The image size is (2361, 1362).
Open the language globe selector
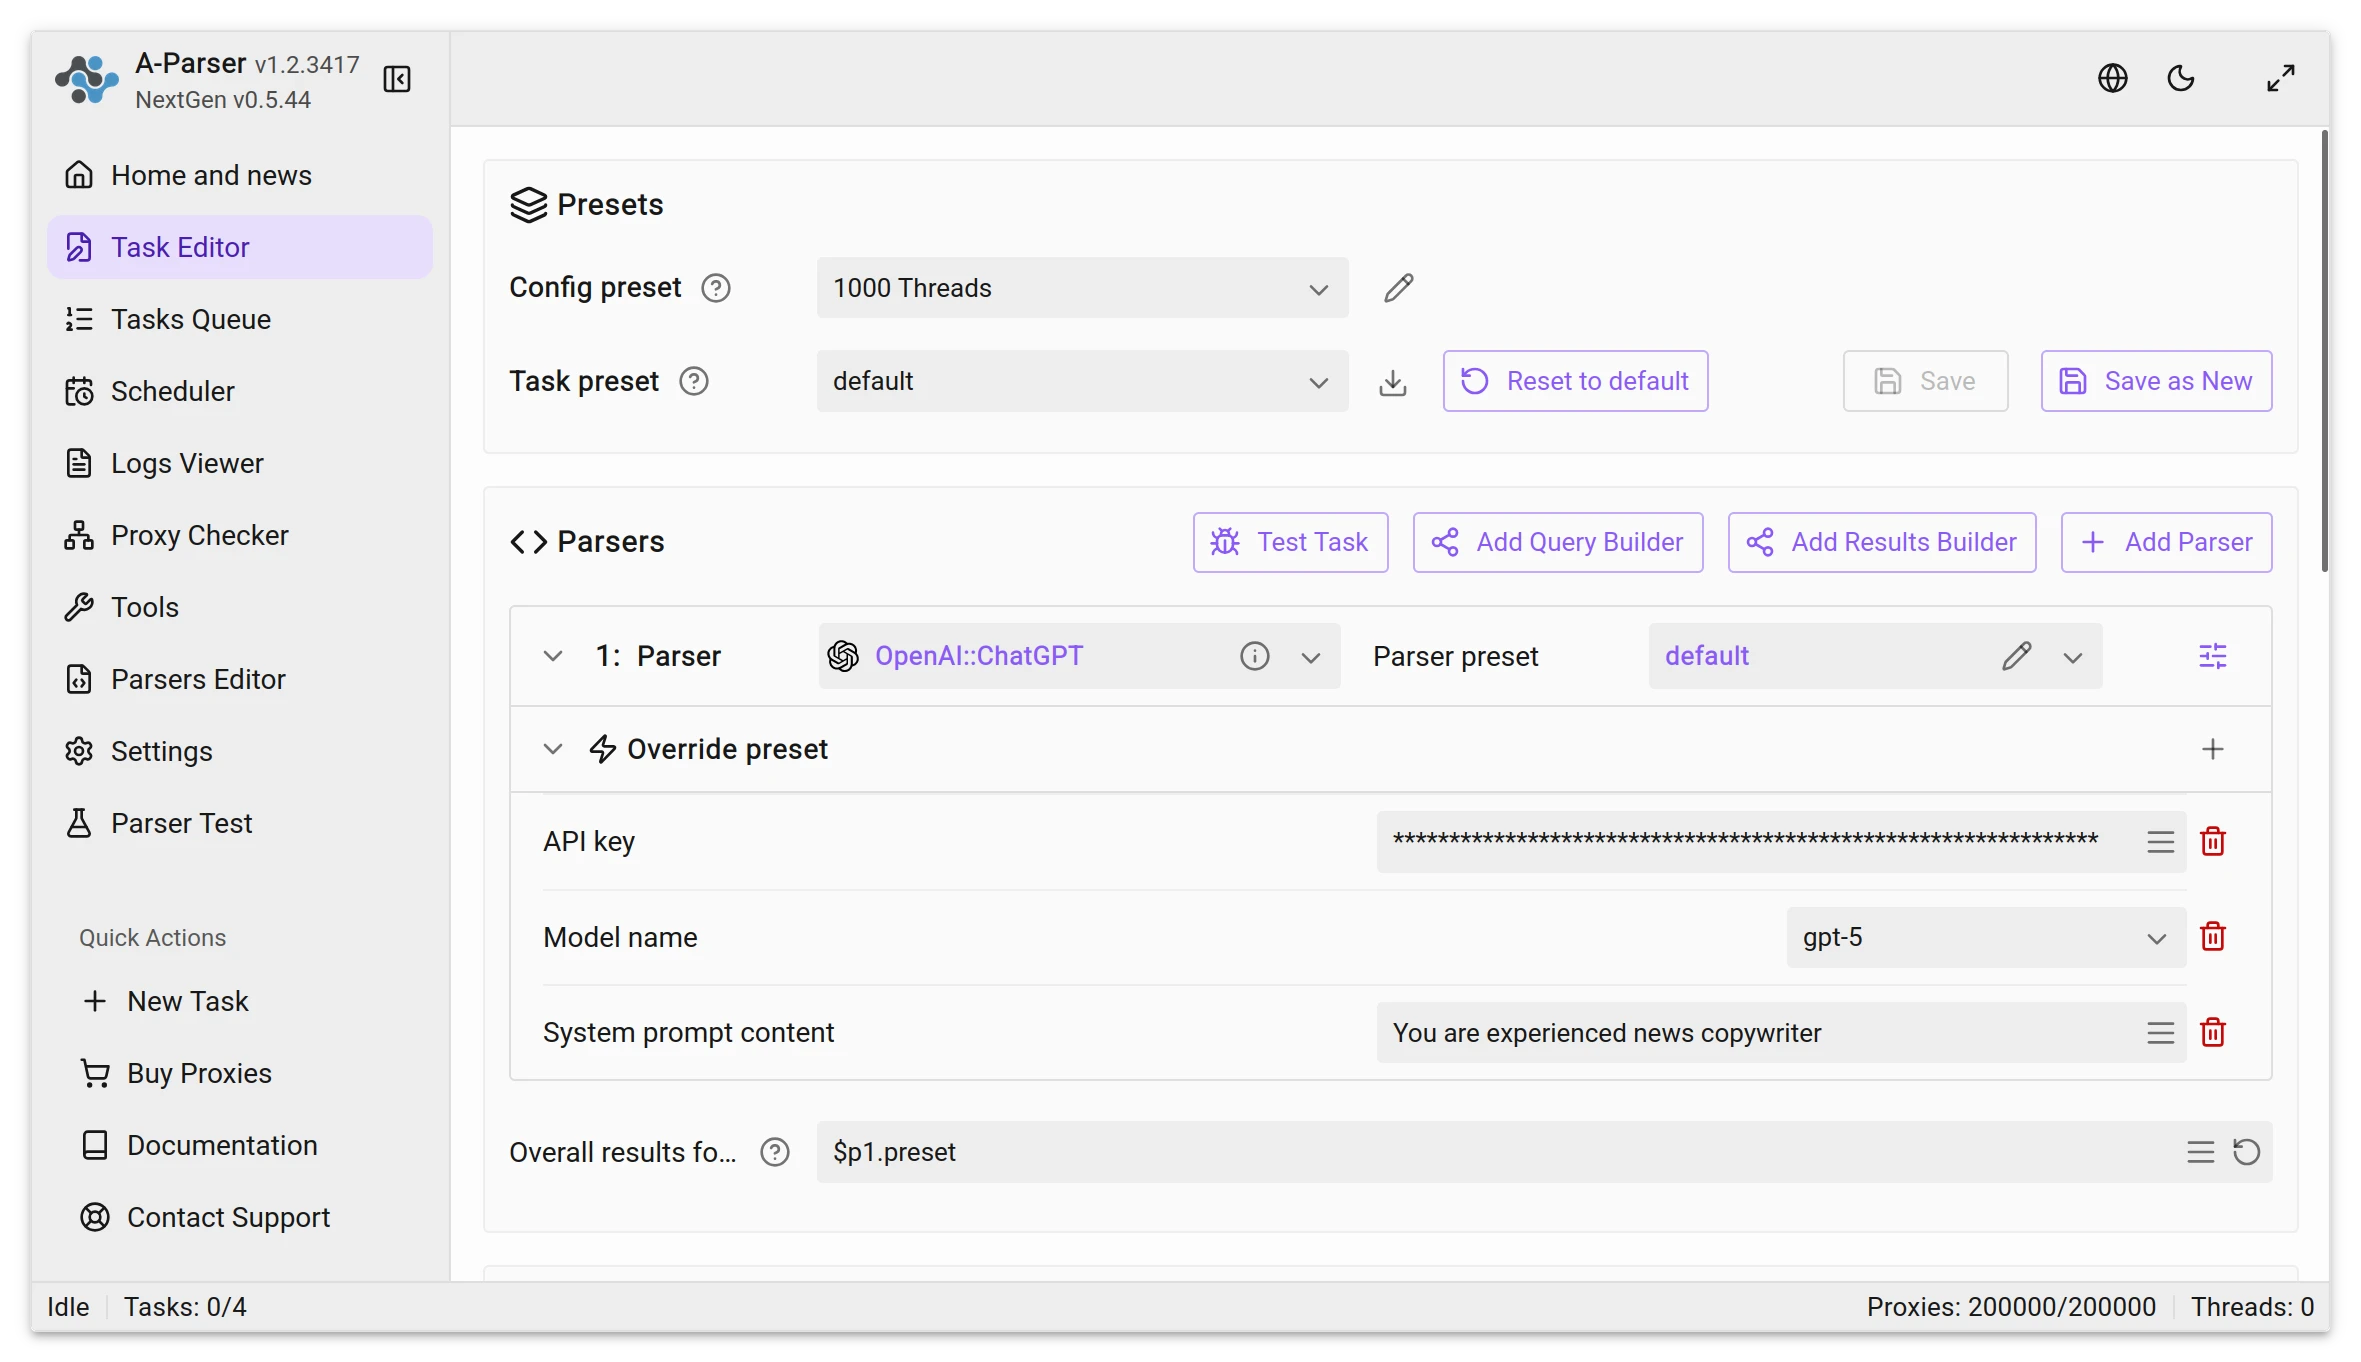coord(2112,78)
